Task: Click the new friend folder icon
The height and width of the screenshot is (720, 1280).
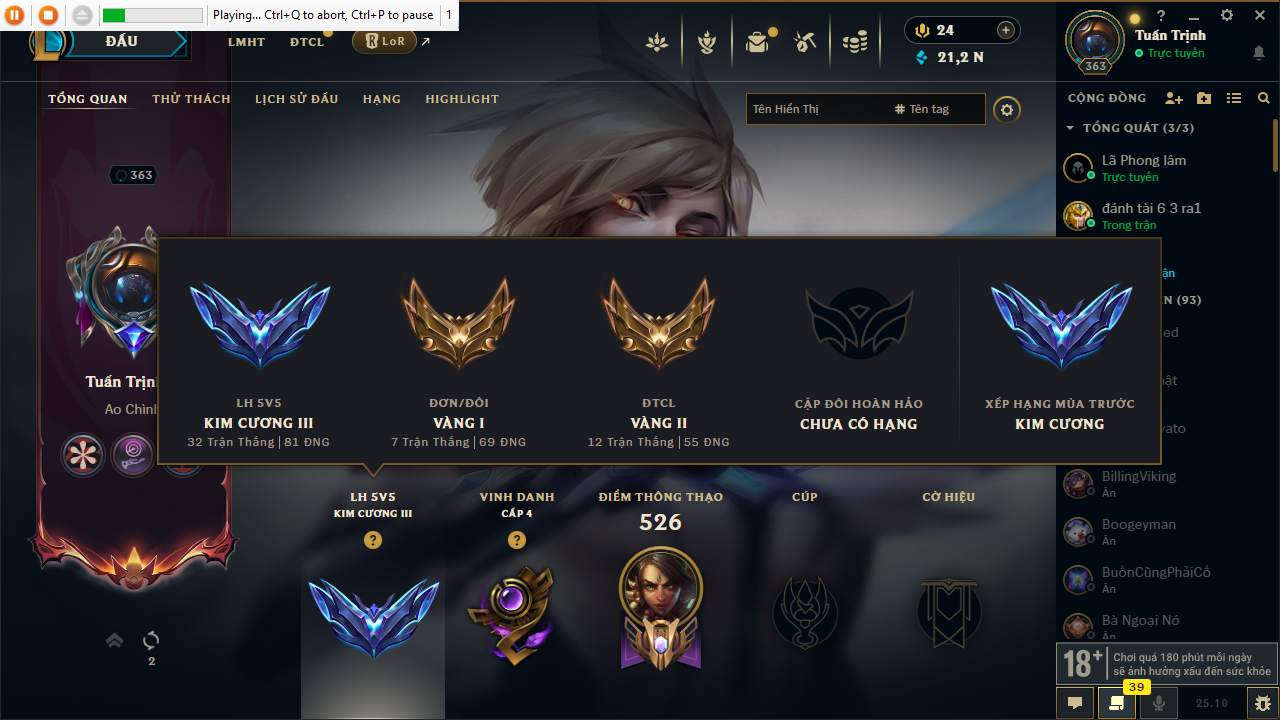Action: point(1204,98)
